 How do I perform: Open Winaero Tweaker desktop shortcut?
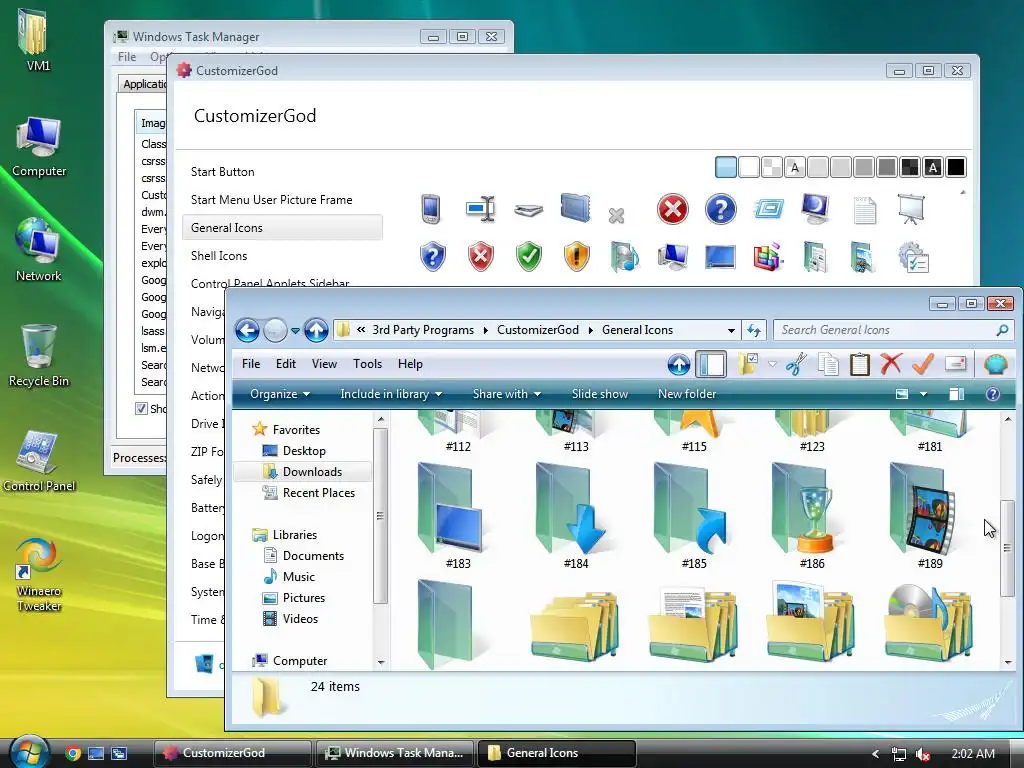[x=39, y=574]
